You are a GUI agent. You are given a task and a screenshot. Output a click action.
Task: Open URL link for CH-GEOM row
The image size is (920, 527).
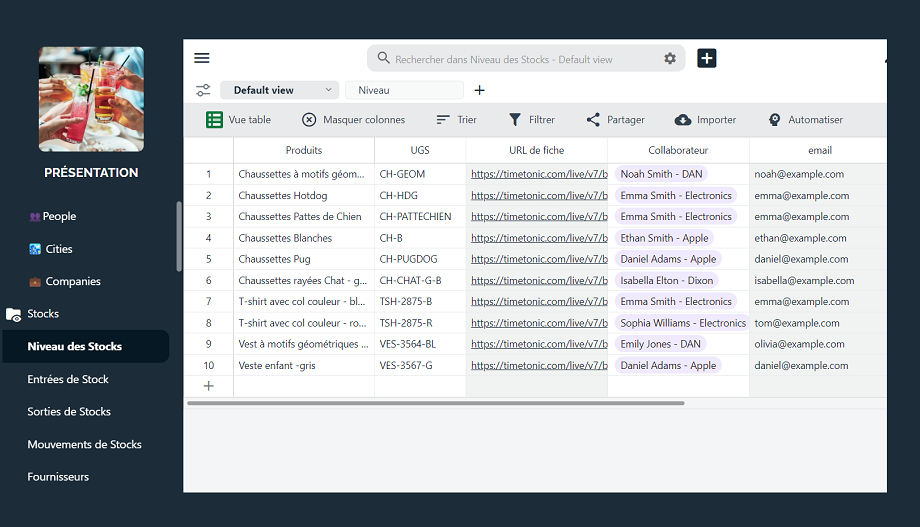[x=539, y=174]
